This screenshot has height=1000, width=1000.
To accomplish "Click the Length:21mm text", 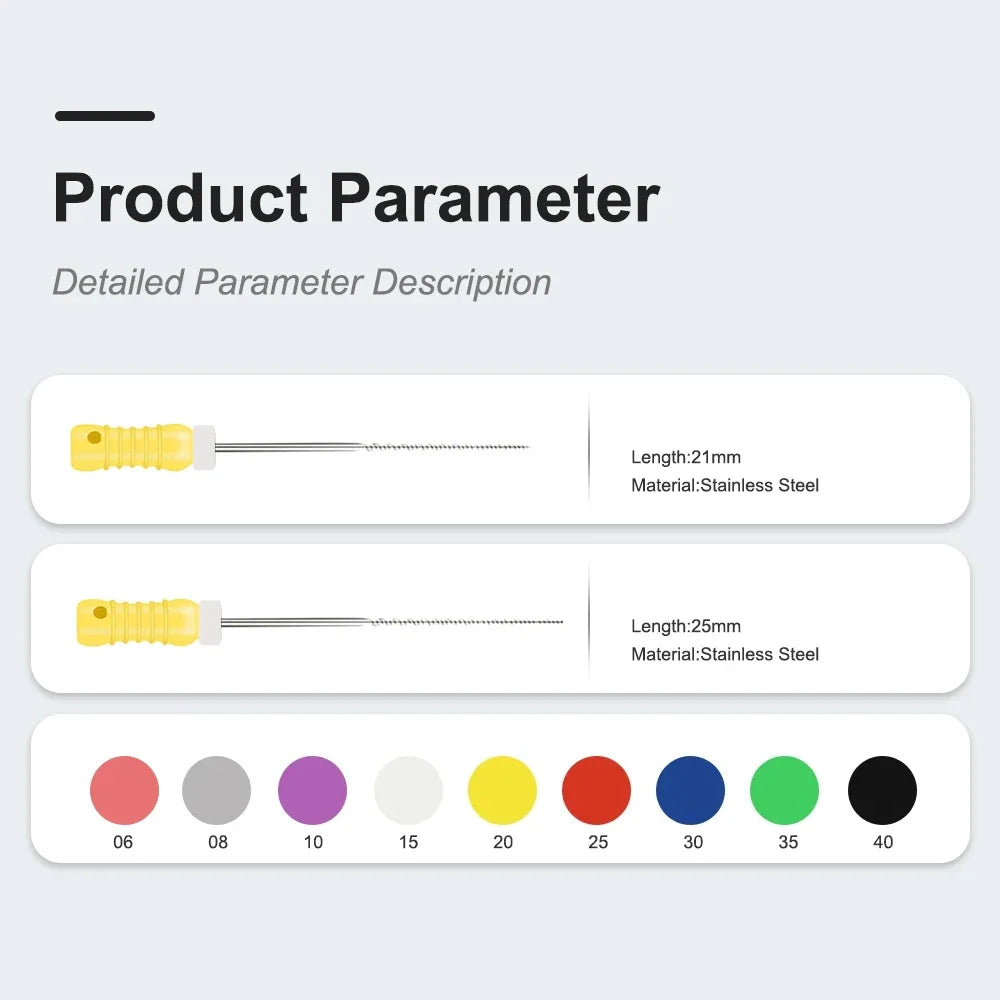I will click(686, 457).
